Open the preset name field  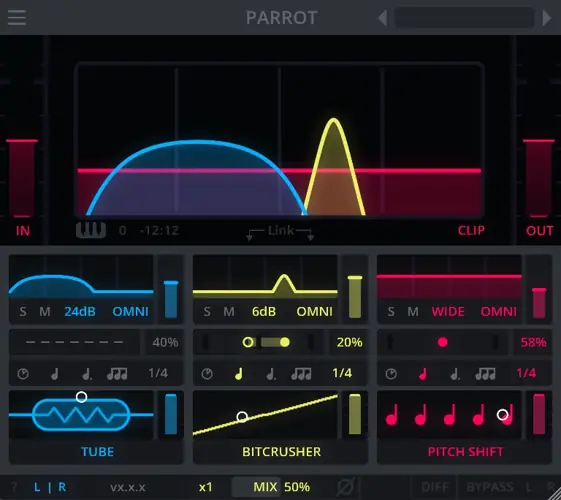(464, 18)
